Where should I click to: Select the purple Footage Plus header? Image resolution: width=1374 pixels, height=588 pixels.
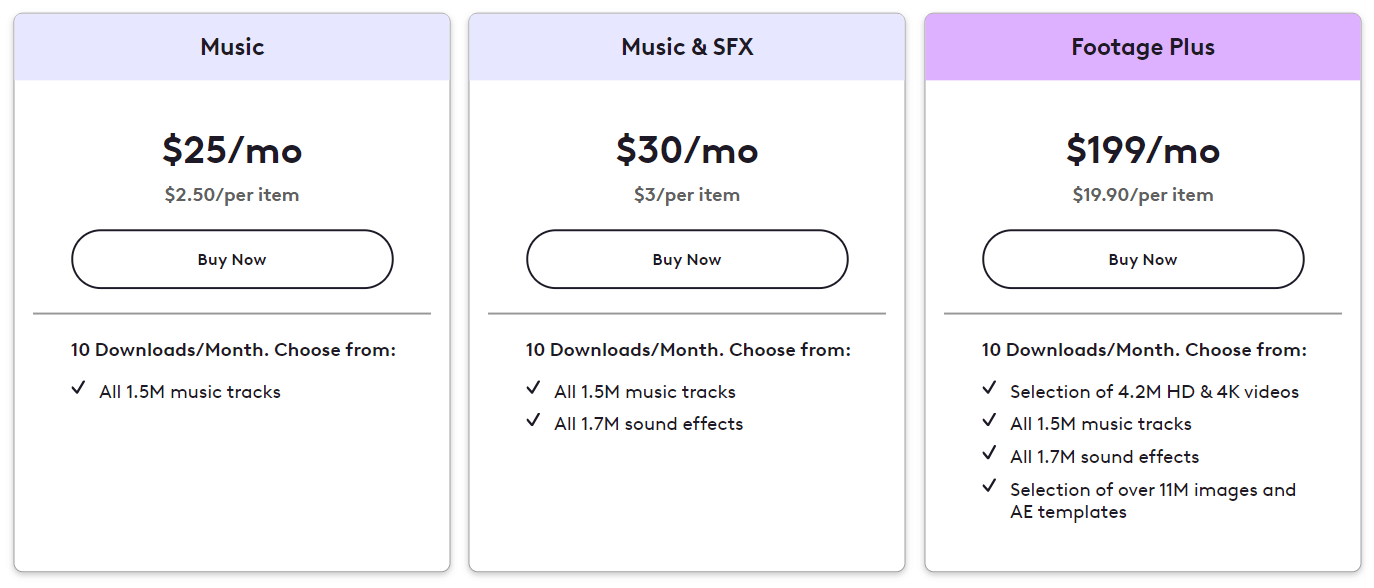point(1143,47)
